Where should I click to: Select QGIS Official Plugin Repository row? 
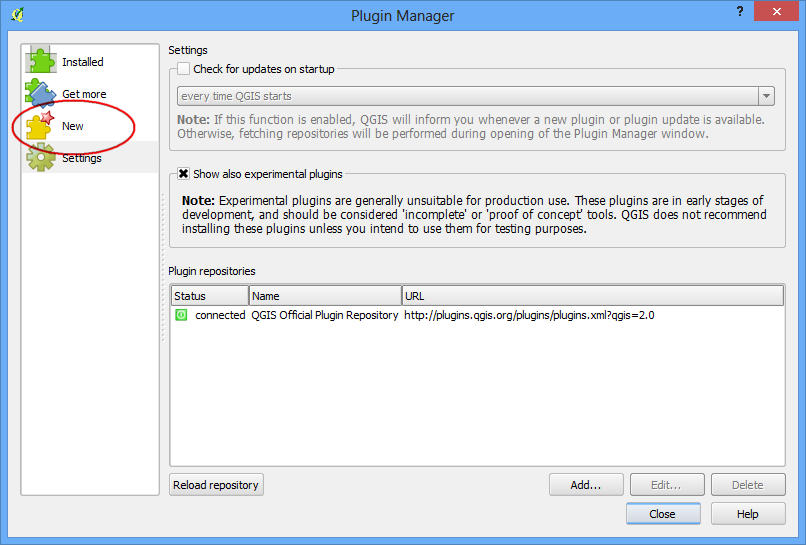click(x=477, y=315)
